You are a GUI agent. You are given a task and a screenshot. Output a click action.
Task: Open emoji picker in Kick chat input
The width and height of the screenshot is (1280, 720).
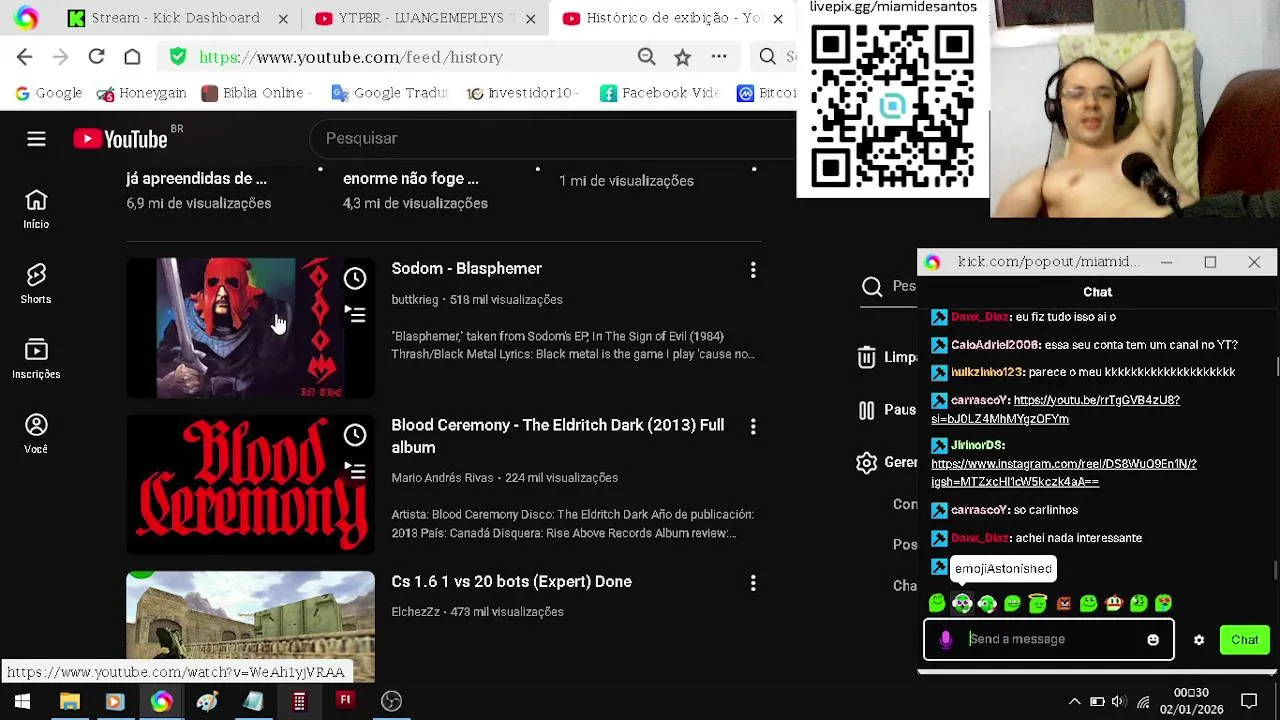click(1153, 640)
